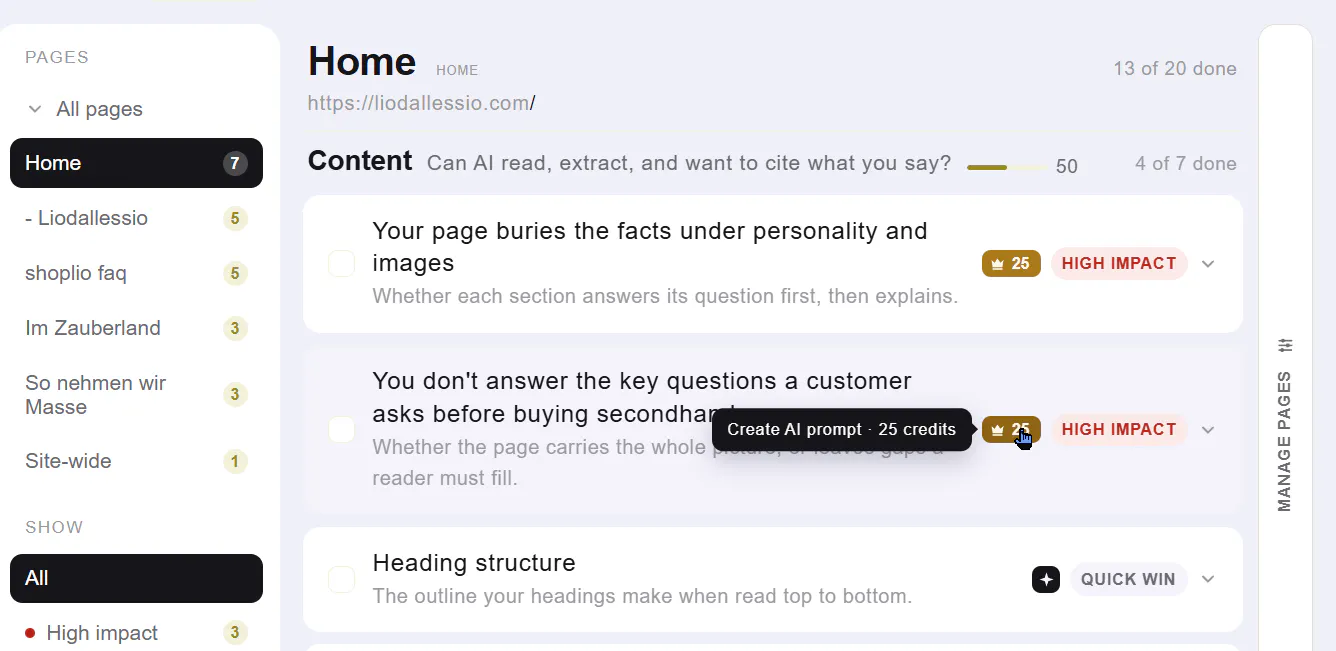The width and height of the screenshot is (1336, 651).
Task: Click the crown 25 credits badge on first item
Action: pos(1011,264)
